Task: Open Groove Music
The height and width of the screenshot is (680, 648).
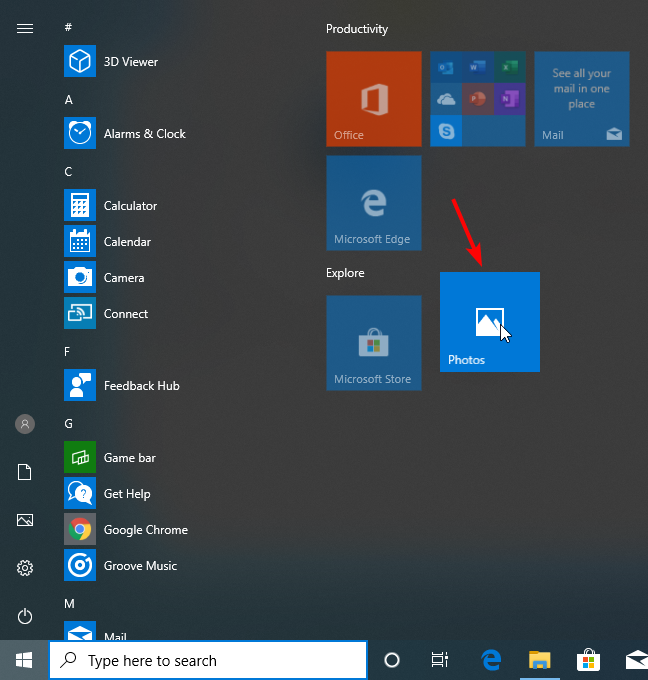Action: click(121, 565)
